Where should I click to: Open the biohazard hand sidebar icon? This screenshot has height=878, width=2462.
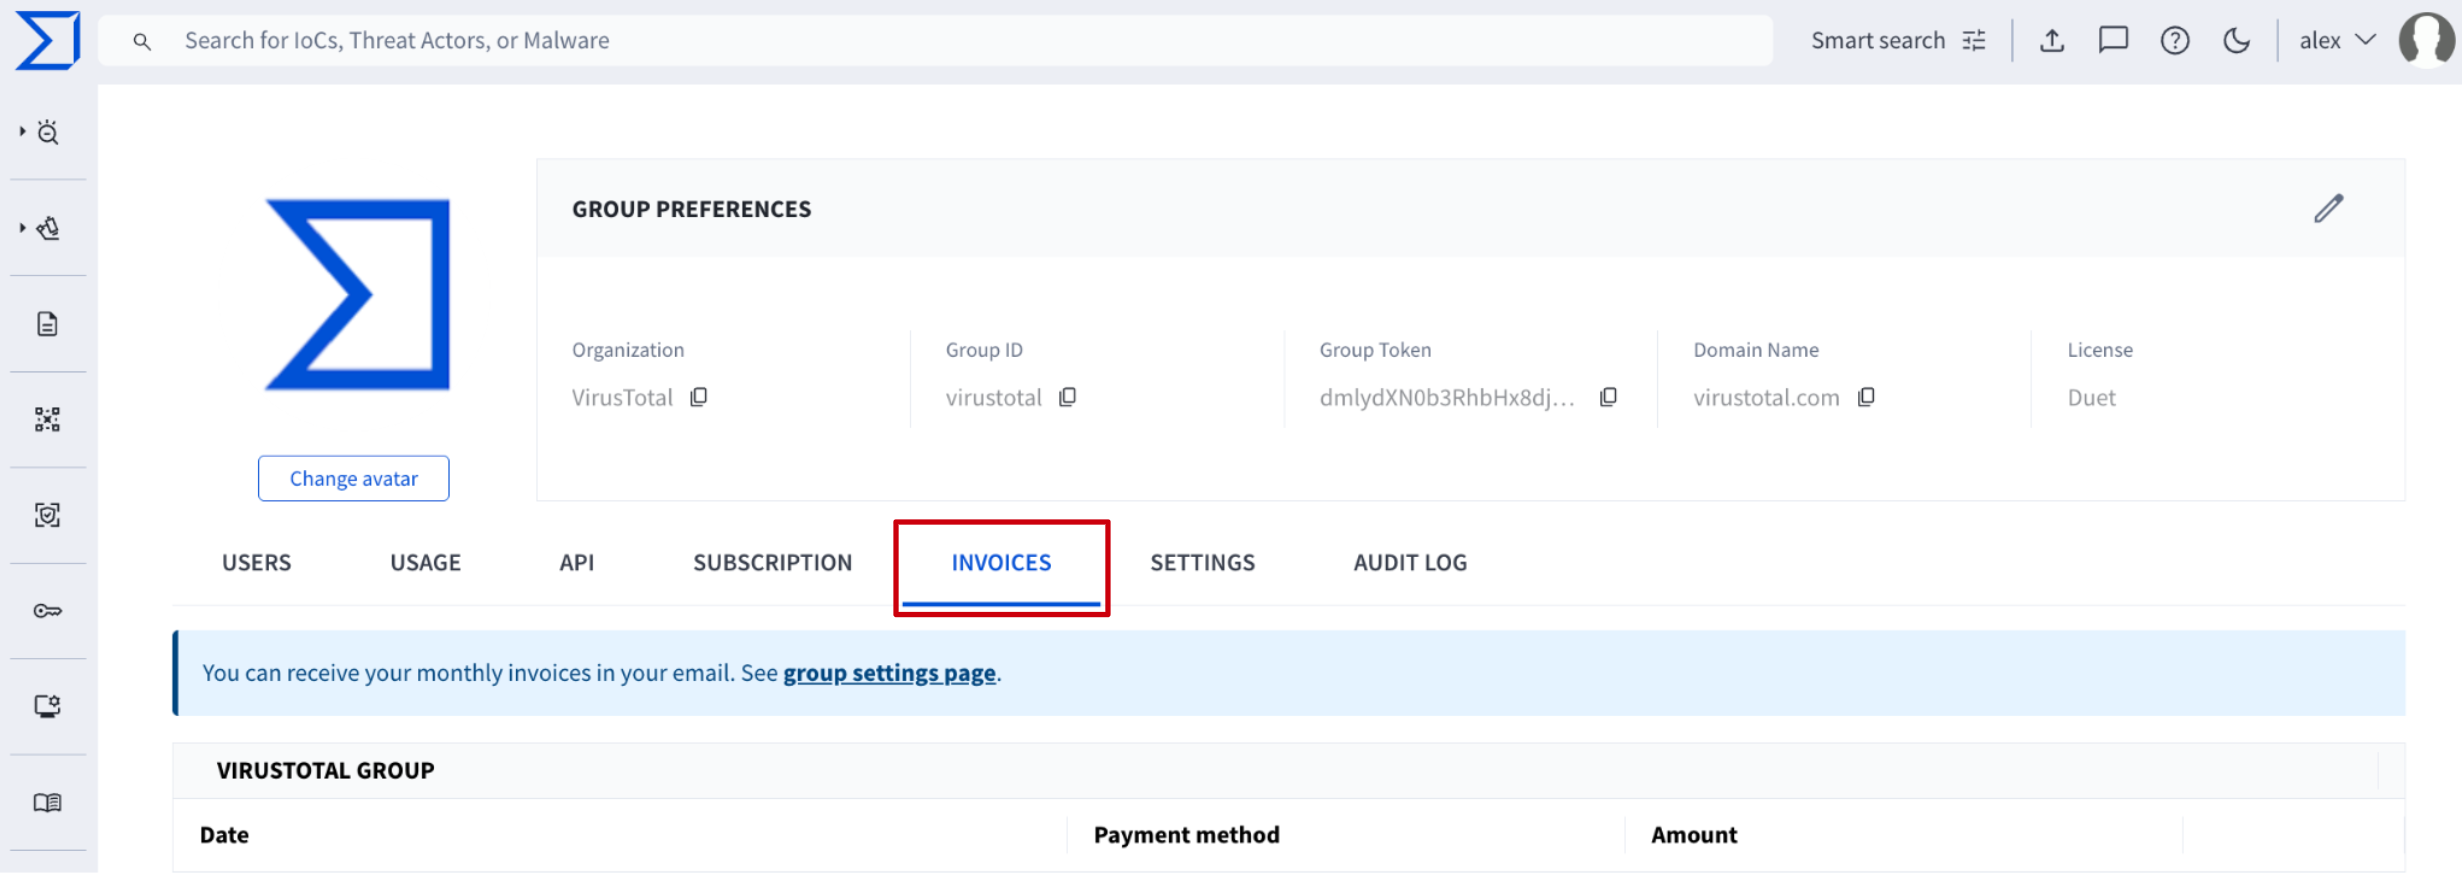48,228
